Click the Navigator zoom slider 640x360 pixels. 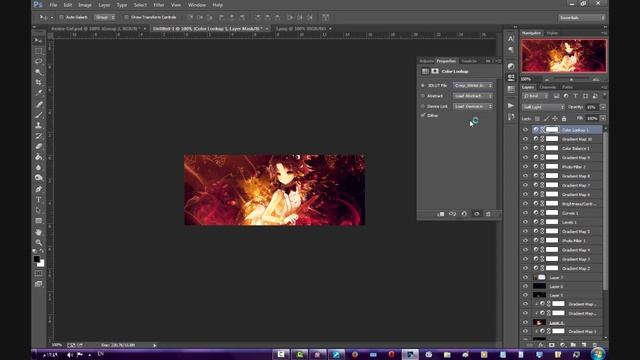(571, 79)
